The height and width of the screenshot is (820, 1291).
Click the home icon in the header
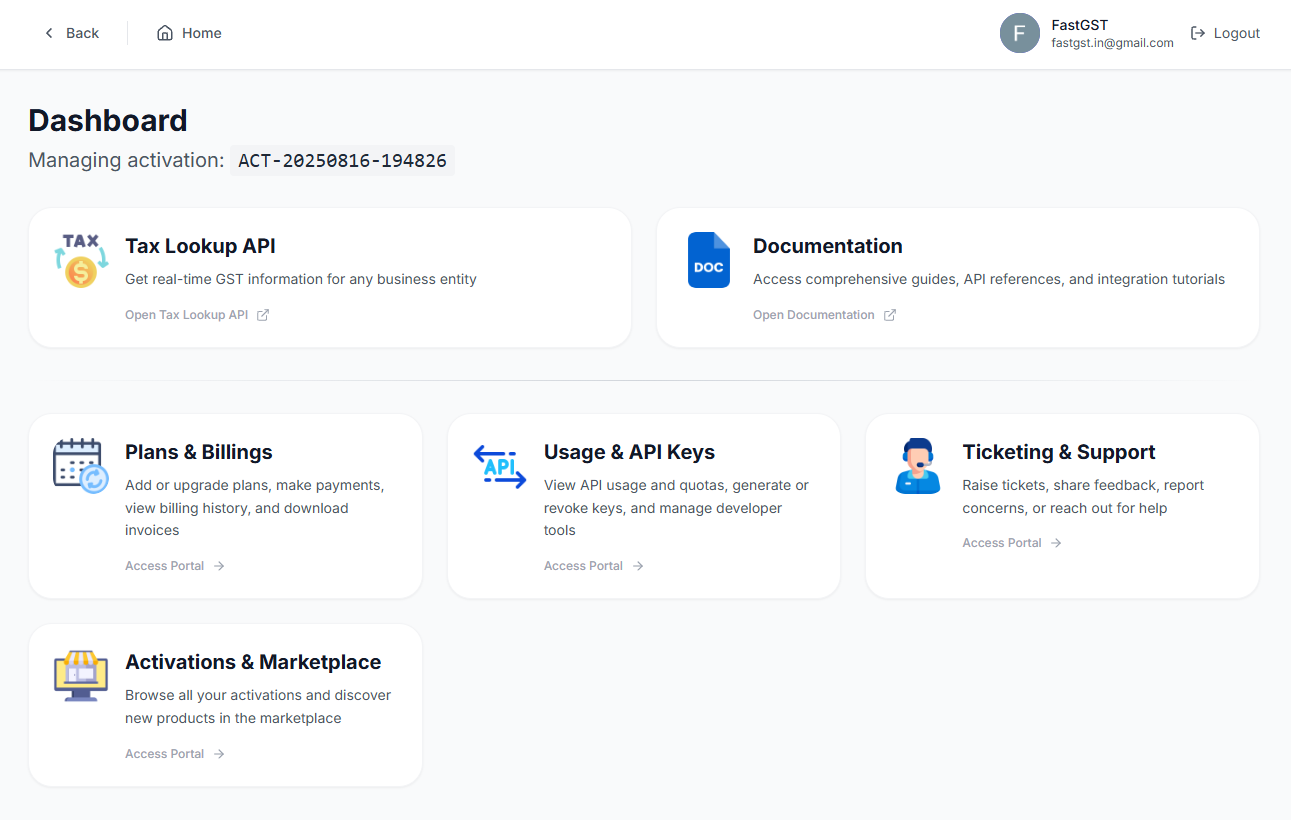pyautogui.click(x=165, y=33)
